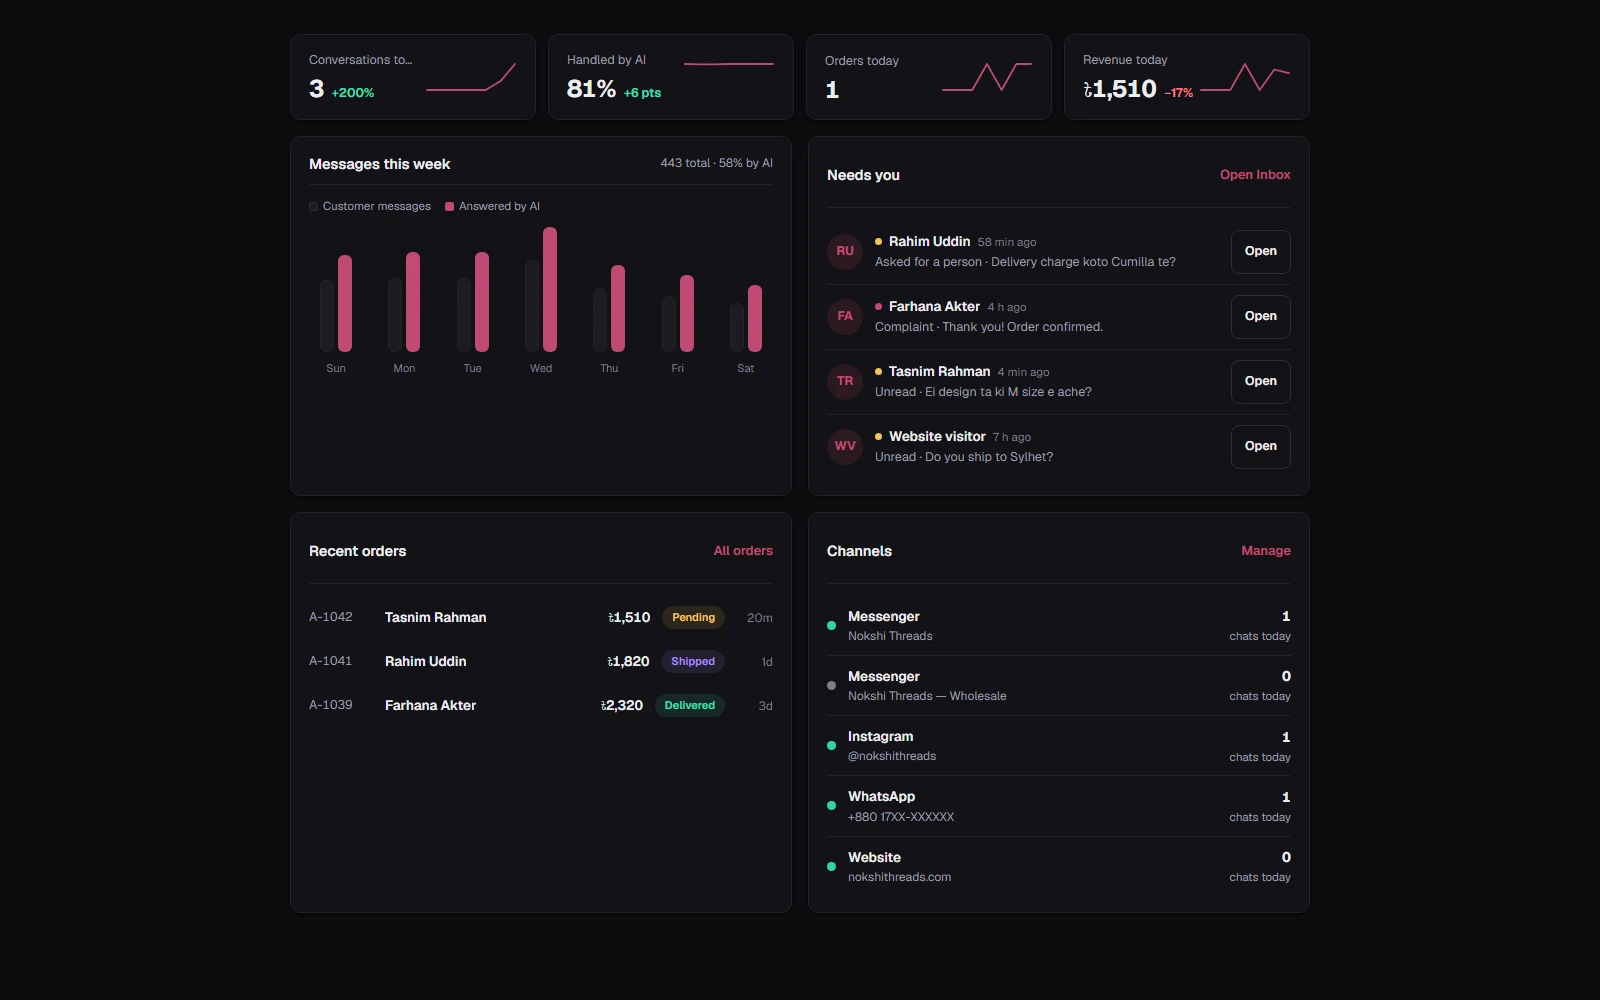Click the Orders today sparkline
This screenshot has width=1600, height=1000.
987,77
